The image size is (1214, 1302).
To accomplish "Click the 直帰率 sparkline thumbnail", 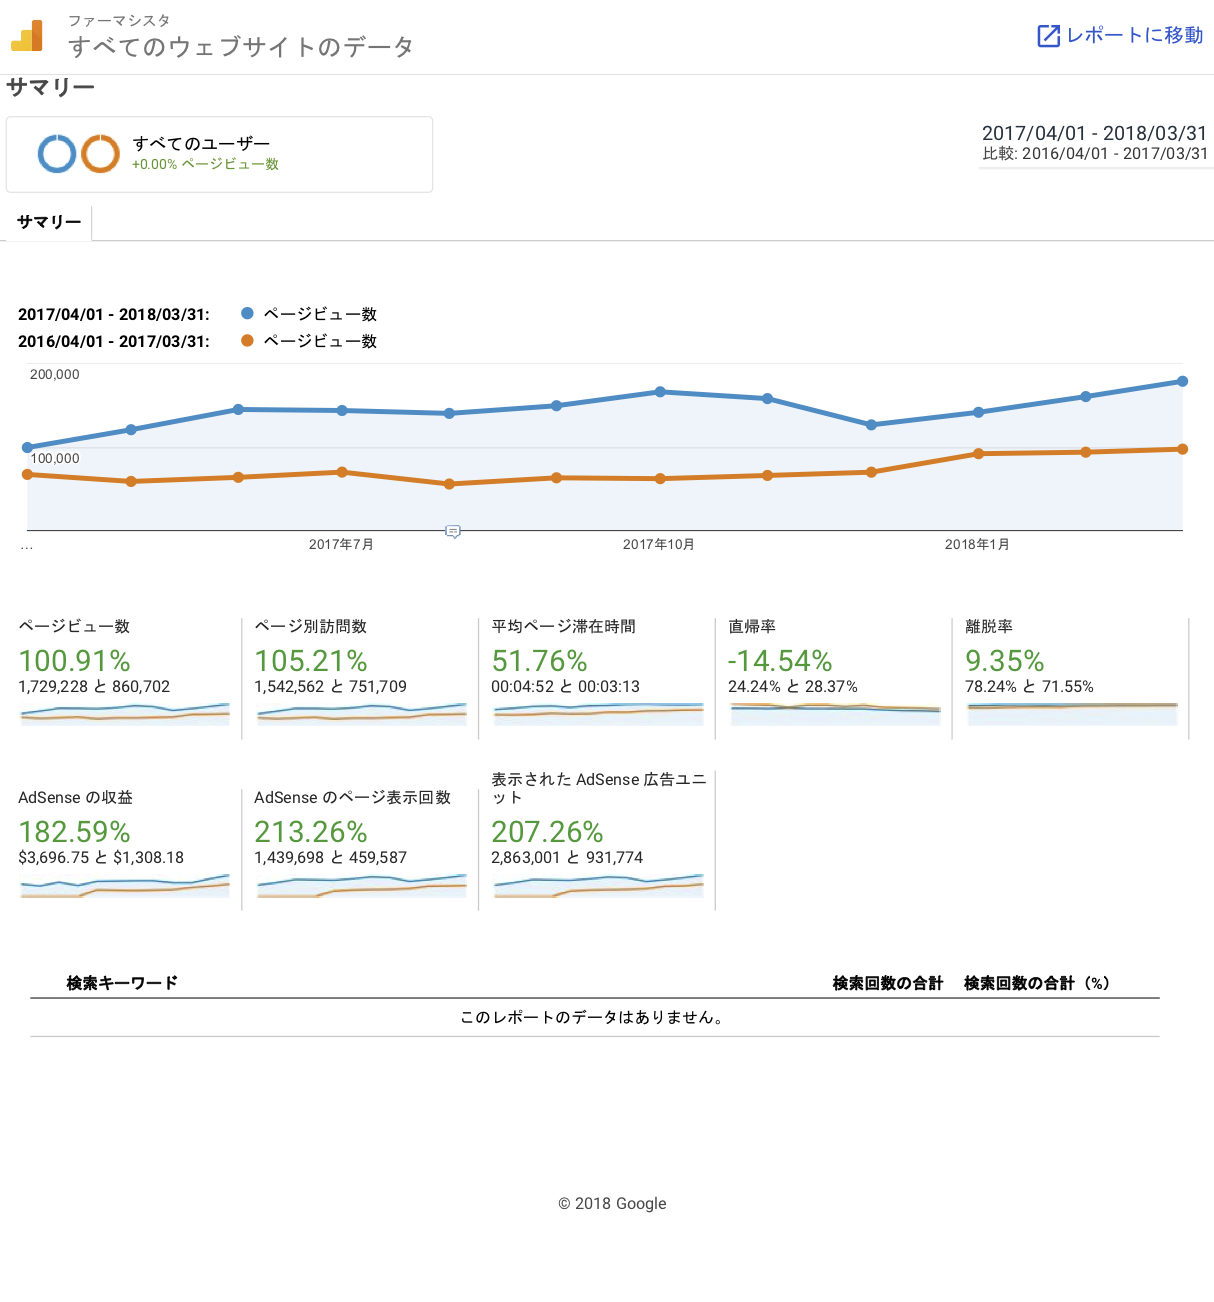I will tap(835, 713).
